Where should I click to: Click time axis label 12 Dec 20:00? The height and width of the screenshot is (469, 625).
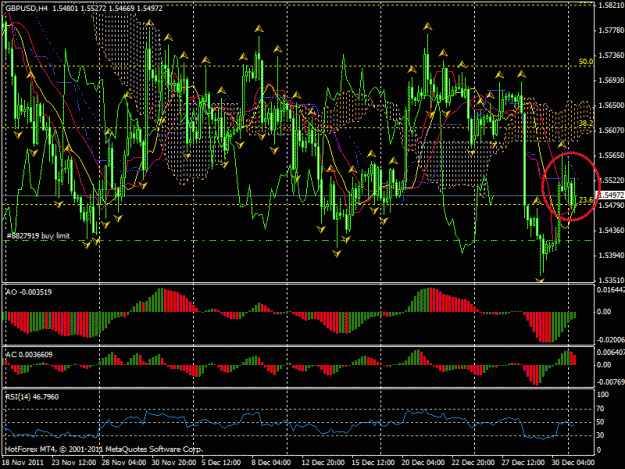323,463
